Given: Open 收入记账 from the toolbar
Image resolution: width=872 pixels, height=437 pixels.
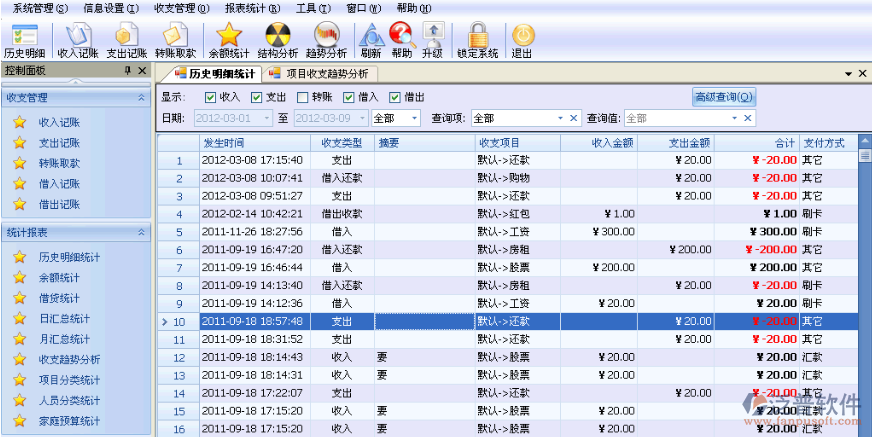Looking at the screenshot, I should 76,39.
